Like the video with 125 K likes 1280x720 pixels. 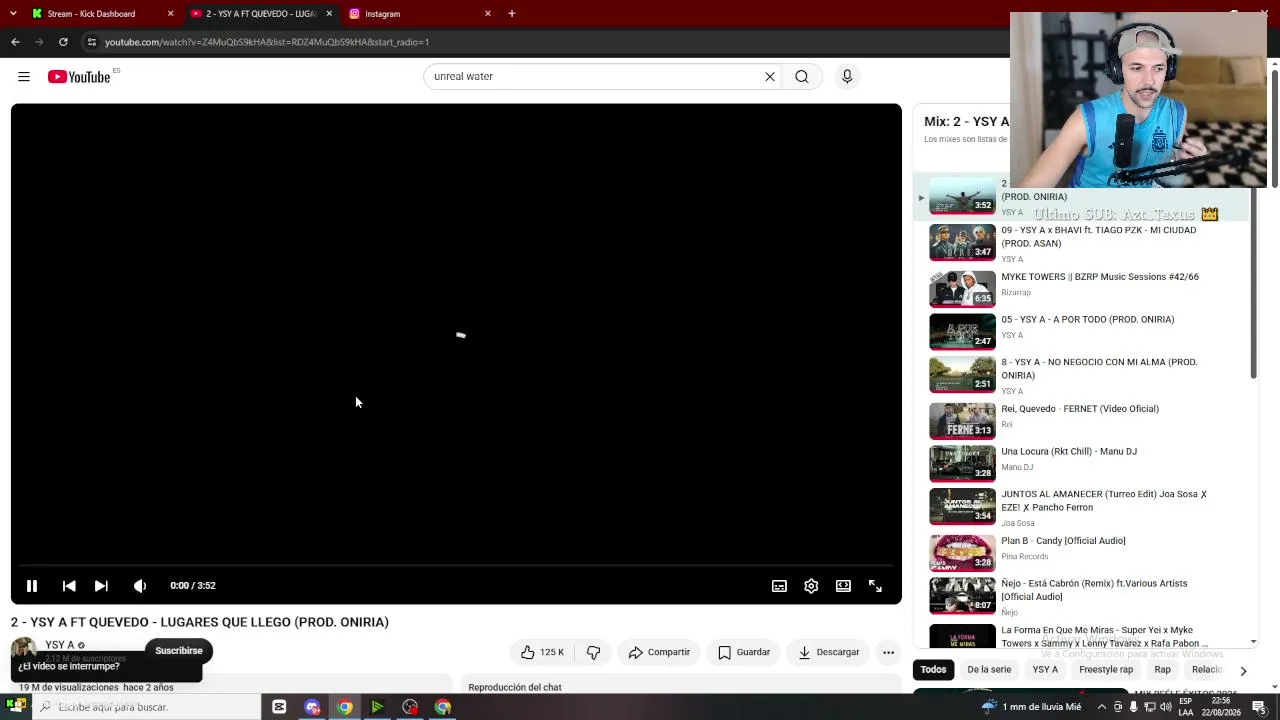(542, 652)
